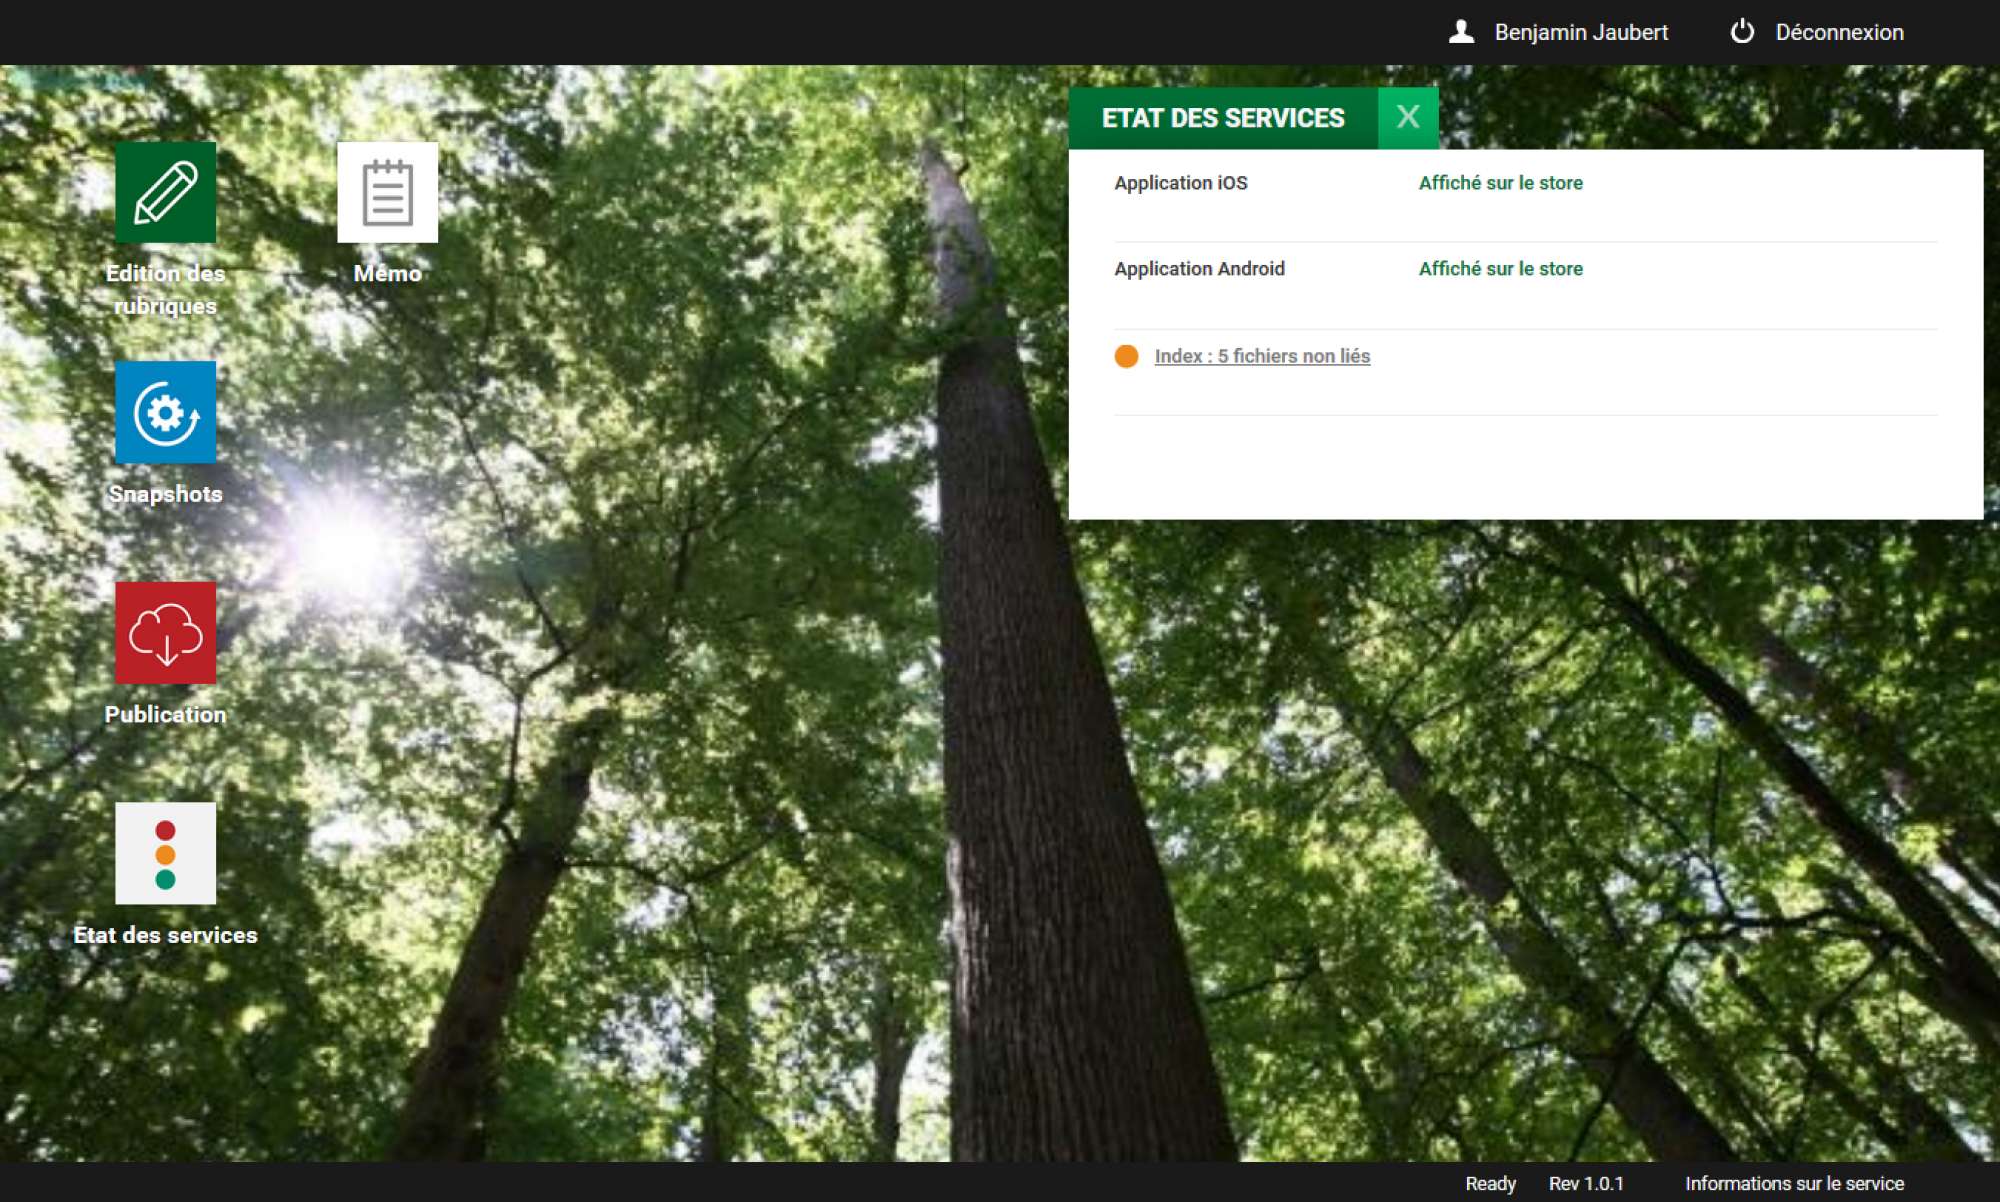The height and width of the screenshot is (1202, 2000).
Task: Click Android status Affiché sur le store
Action: 1500,269
